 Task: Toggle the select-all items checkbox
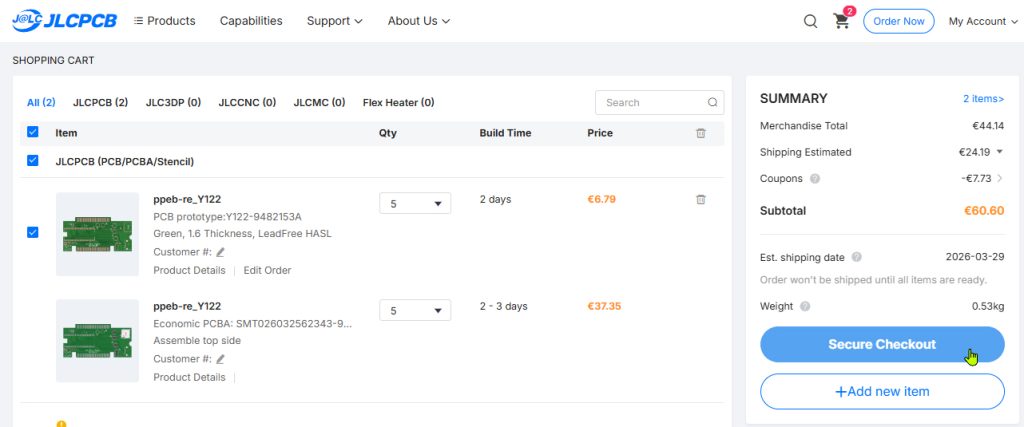33,132
